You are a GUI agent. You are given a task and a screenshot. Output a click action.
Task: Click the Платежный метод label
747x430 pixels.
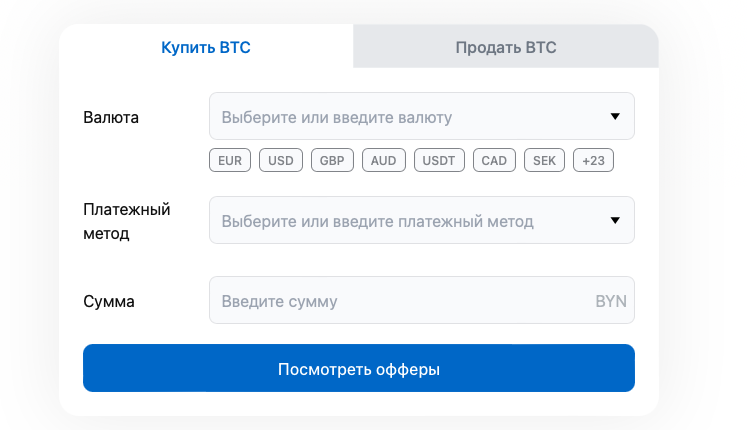coord(127,221)
